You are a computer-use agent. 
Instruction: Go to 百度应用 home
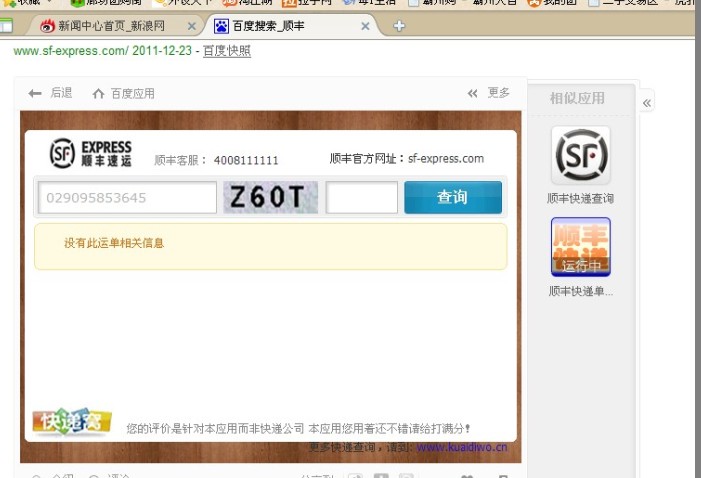[x=123, y=93]
